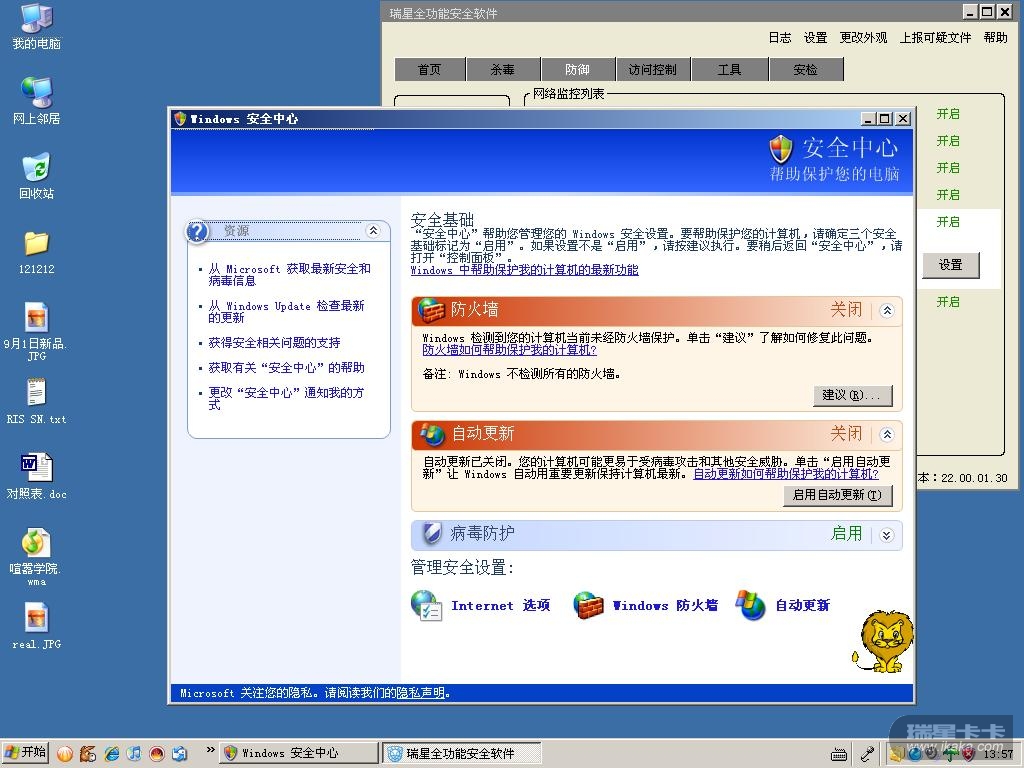This screenshot has width=1024, height=768.
Task: Click the 病毒防护 shield icon
Action: [432, 534]
